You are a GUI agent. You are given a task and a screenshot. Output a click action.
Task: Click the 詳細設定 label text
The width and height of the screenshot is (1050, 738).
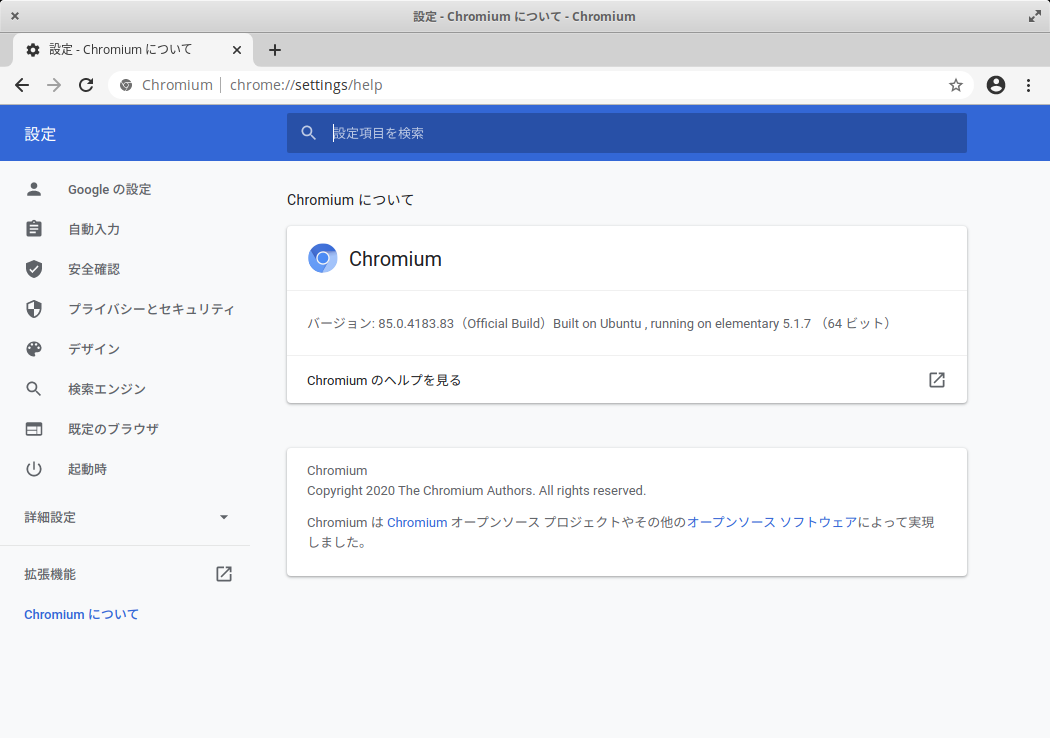tap(50, 517)
